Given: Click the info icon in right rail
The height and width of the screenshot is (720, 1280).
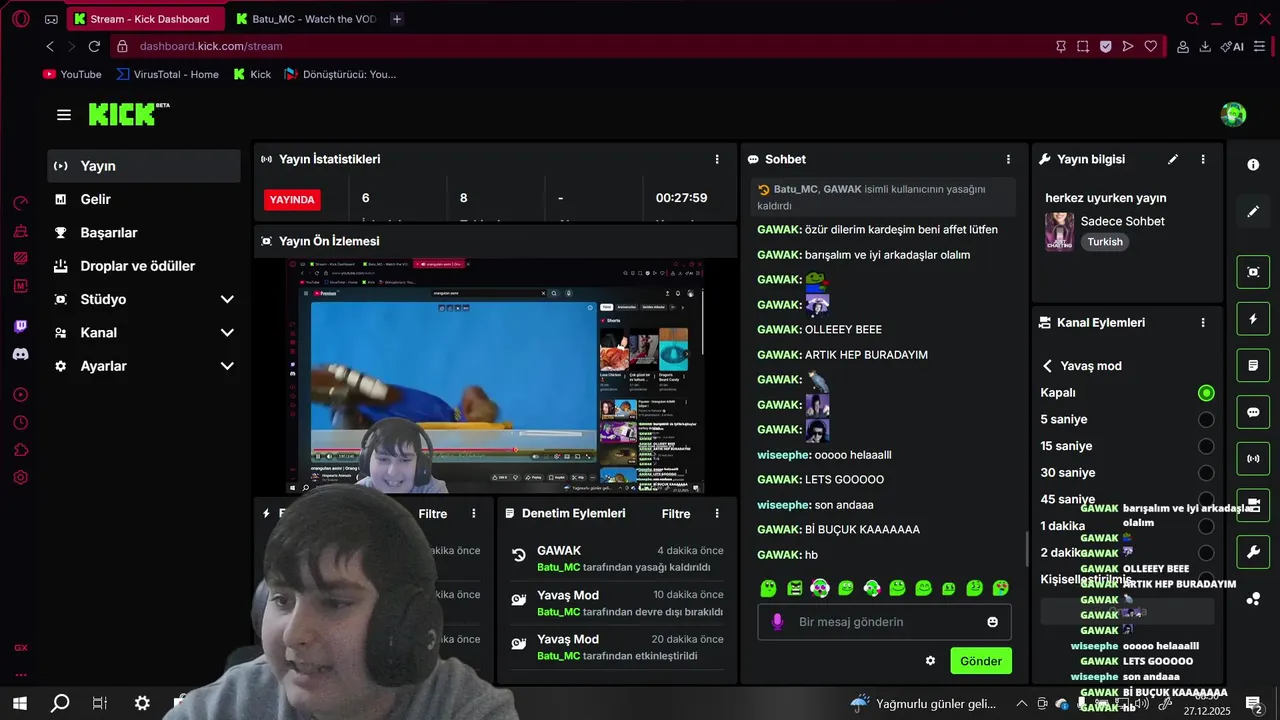Looking at the screenshot, I should coord(1253,165).
